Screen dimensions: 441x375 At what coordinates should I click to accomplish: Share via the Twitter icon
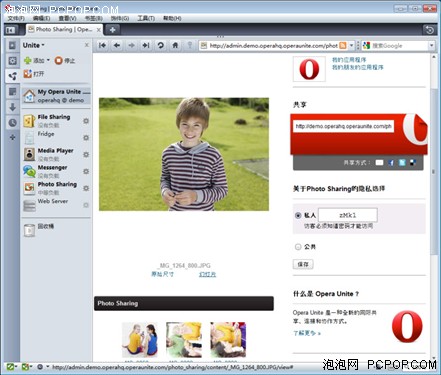(402, 163)
